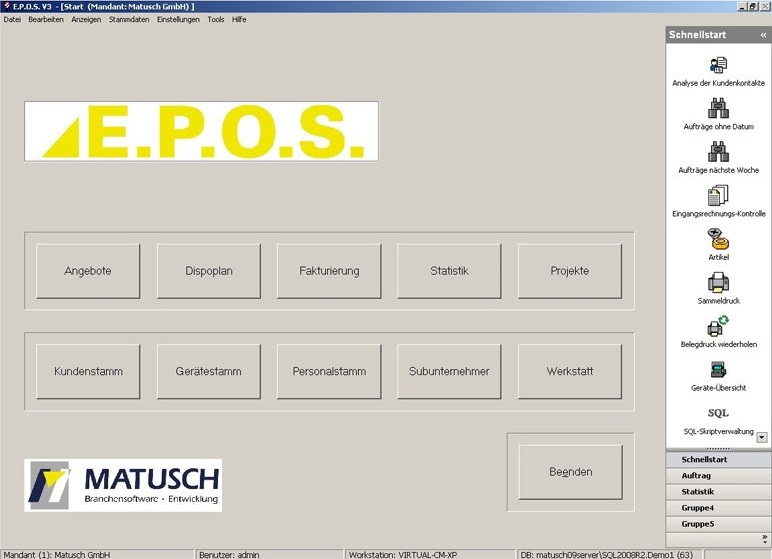This screenshot has height=559, width=772.
Task: Open the Anzeigen menu
Action: pyautogui.click(x=86, y=19)
